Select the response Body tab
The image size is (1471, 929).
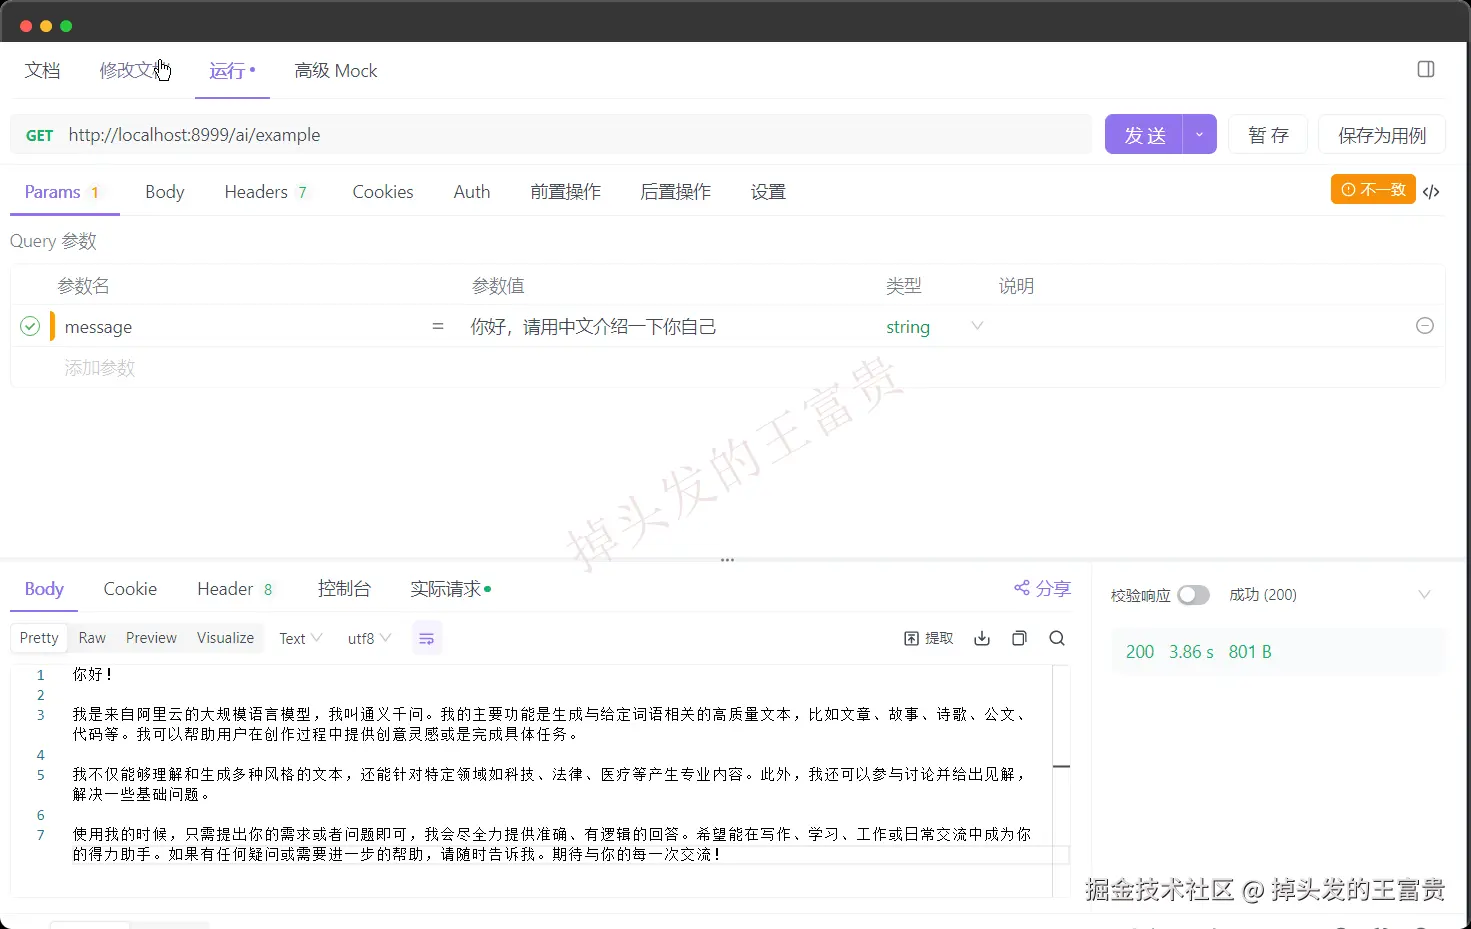click(44, 588)
